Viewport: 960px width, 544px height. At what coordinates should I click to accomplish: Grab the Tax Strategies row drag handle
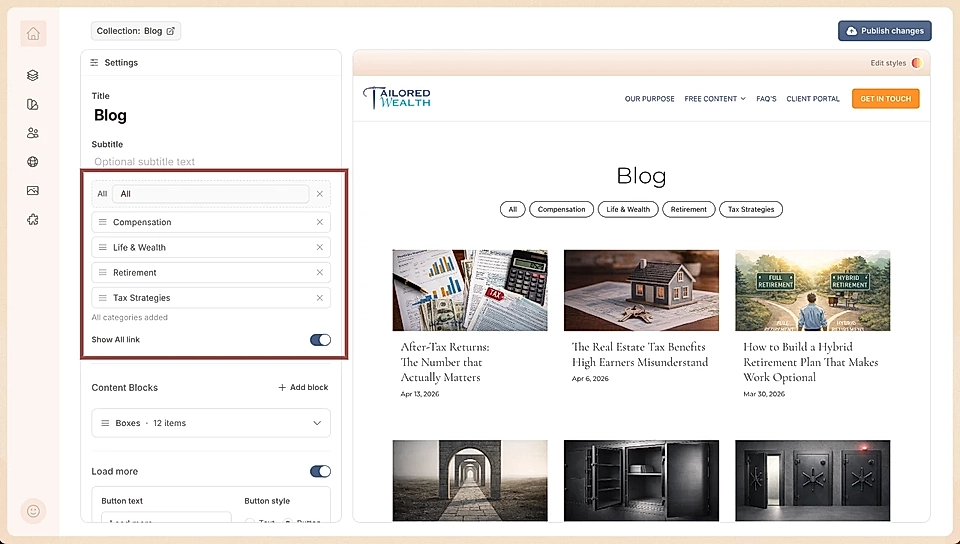point(103,298)
